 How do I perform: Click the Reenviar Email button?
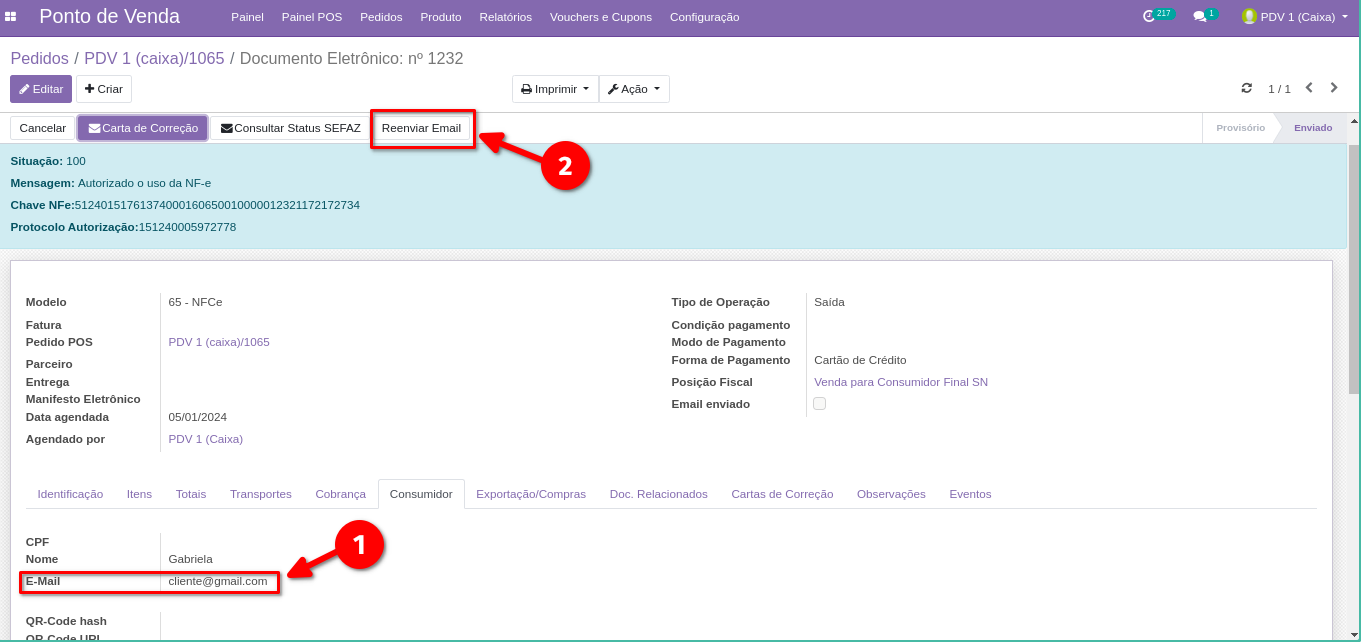[x=421, y=128]
